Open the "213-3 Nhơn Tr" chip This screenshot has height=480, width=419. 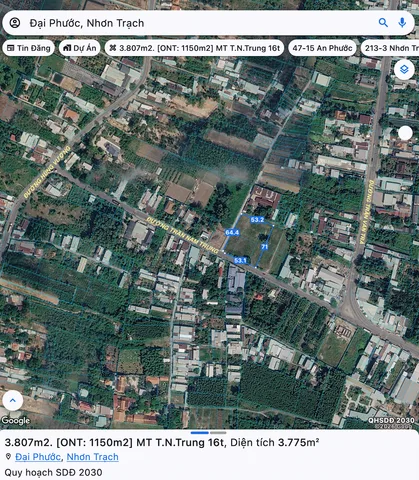pyautogui.click(x=390, y=48)
